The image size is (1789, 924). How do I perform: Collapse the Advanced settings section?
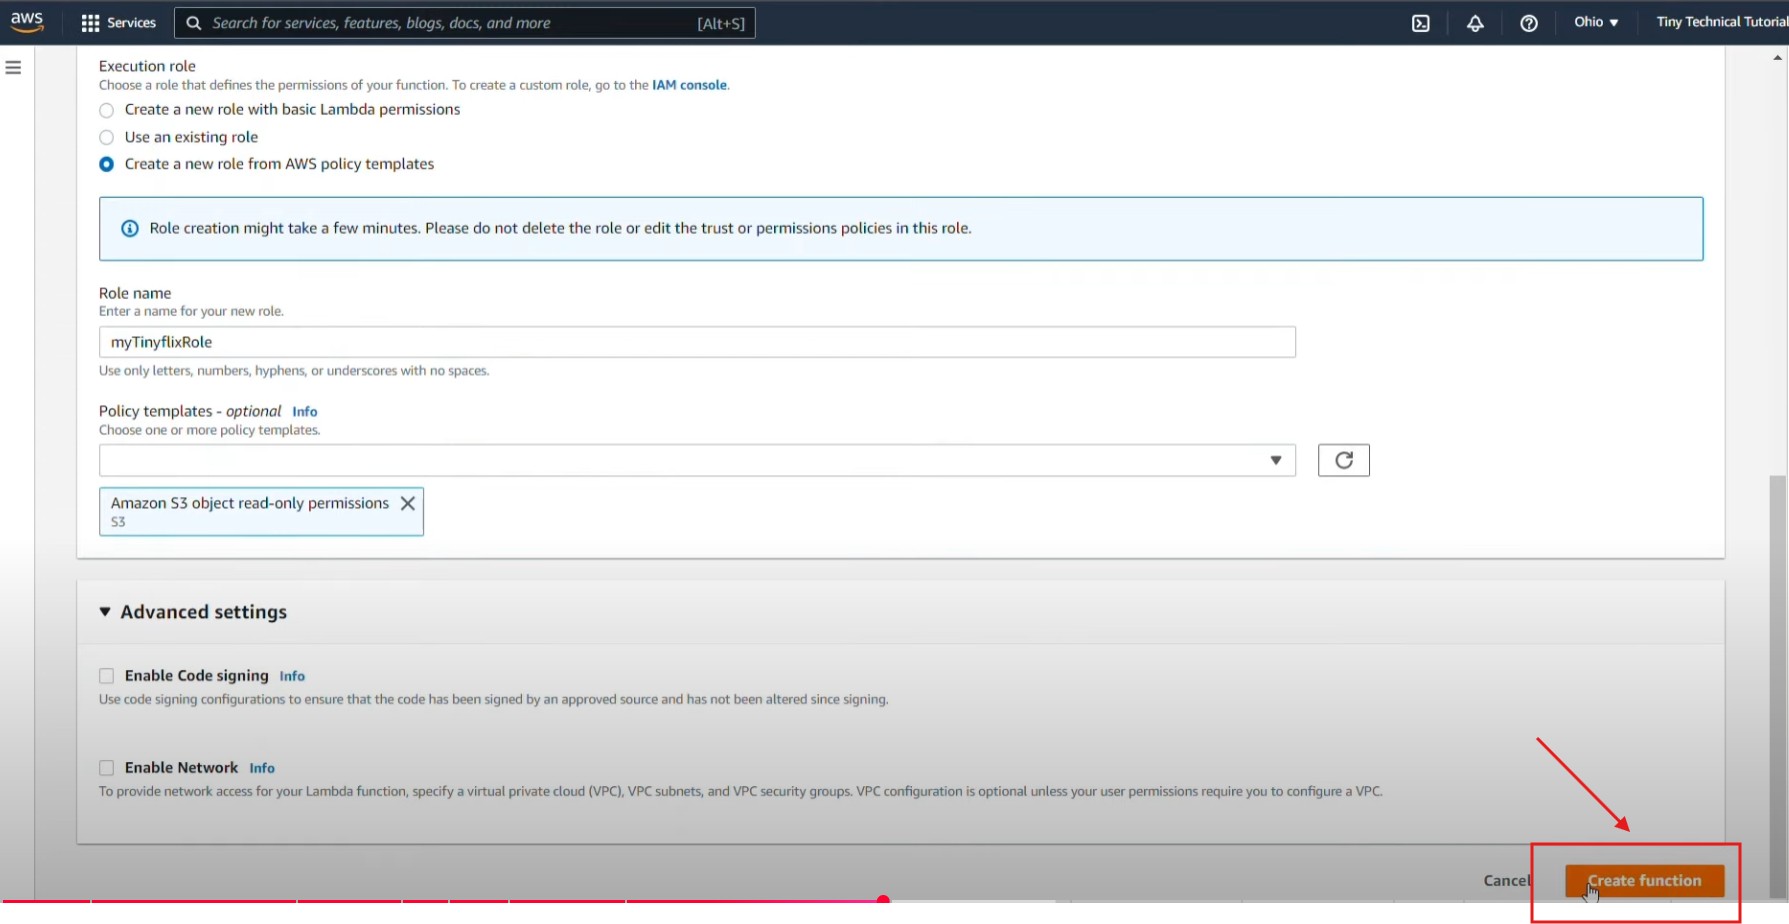105,612
